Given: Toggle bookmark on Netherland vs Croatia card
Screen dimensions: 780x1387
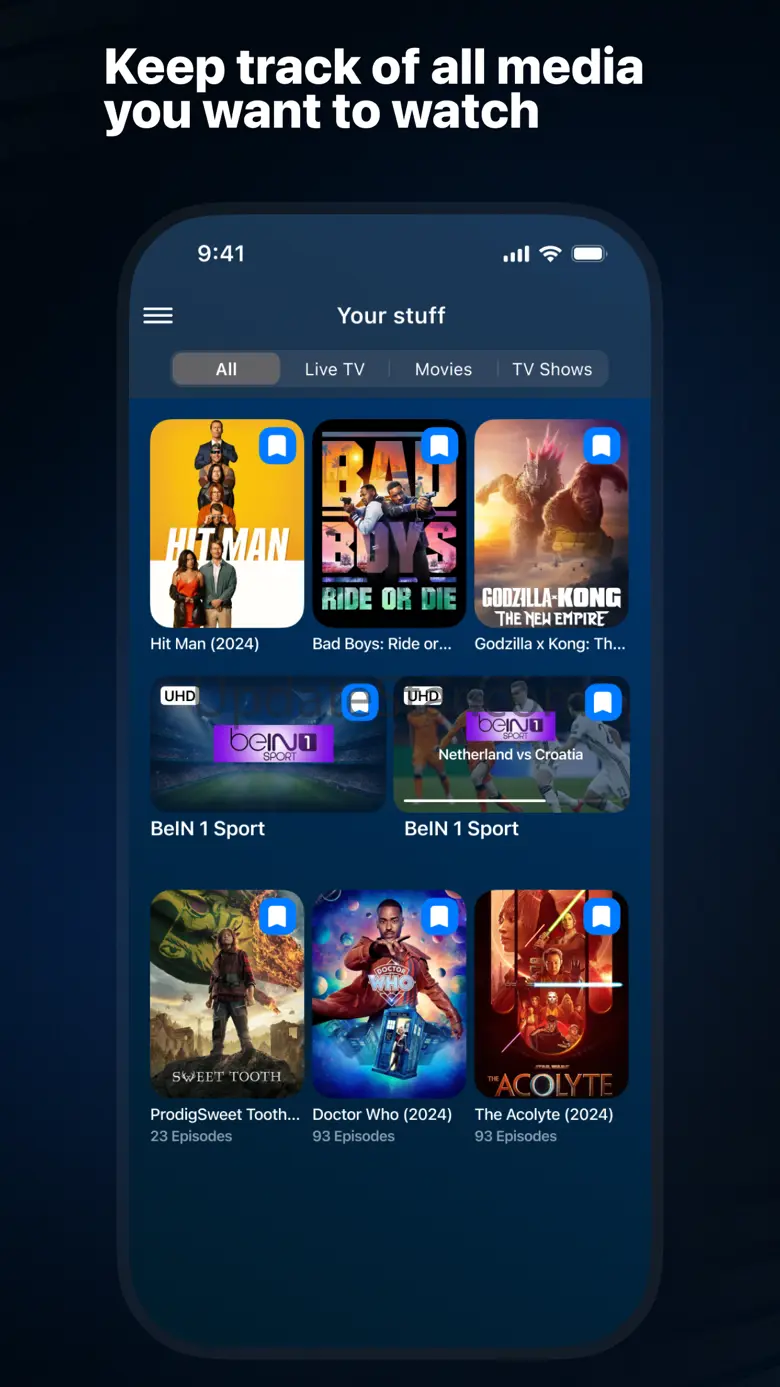Looking at the screenshot, I should click(x=603, y=703).
